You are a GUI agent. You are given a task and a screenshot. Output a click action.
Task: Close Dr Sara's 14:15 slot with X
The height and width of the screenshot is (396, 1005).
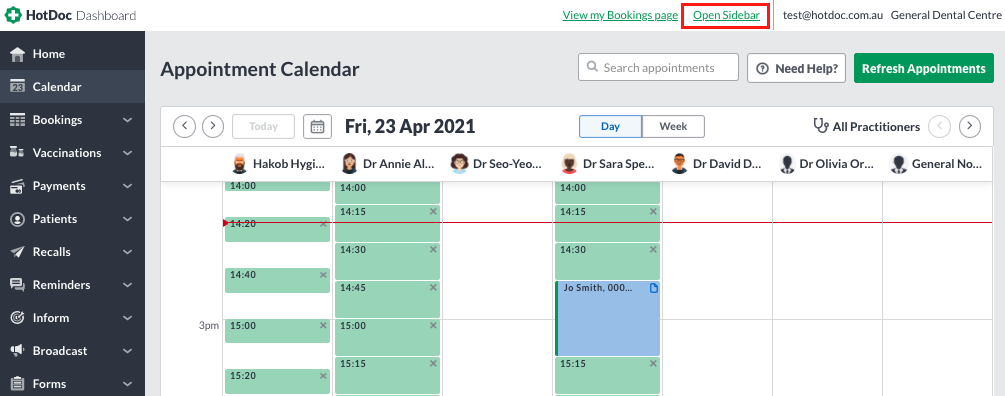pyautogui.click(x=653, y=211)
